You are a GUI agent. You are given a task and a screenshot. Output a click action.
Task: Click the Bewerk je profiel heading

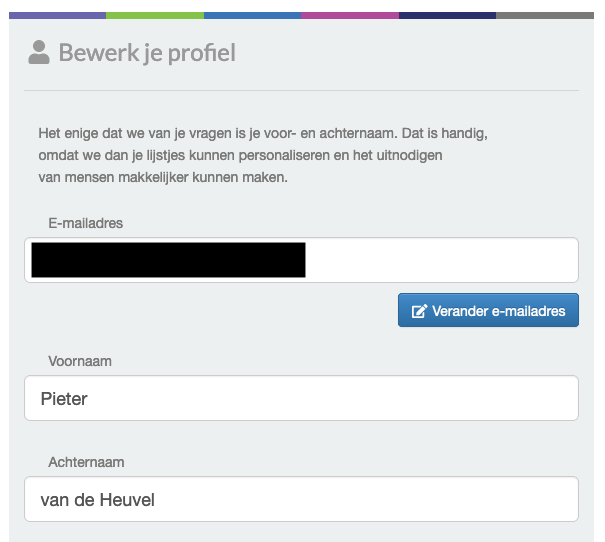pyautogui.click(x=147, y=53)
